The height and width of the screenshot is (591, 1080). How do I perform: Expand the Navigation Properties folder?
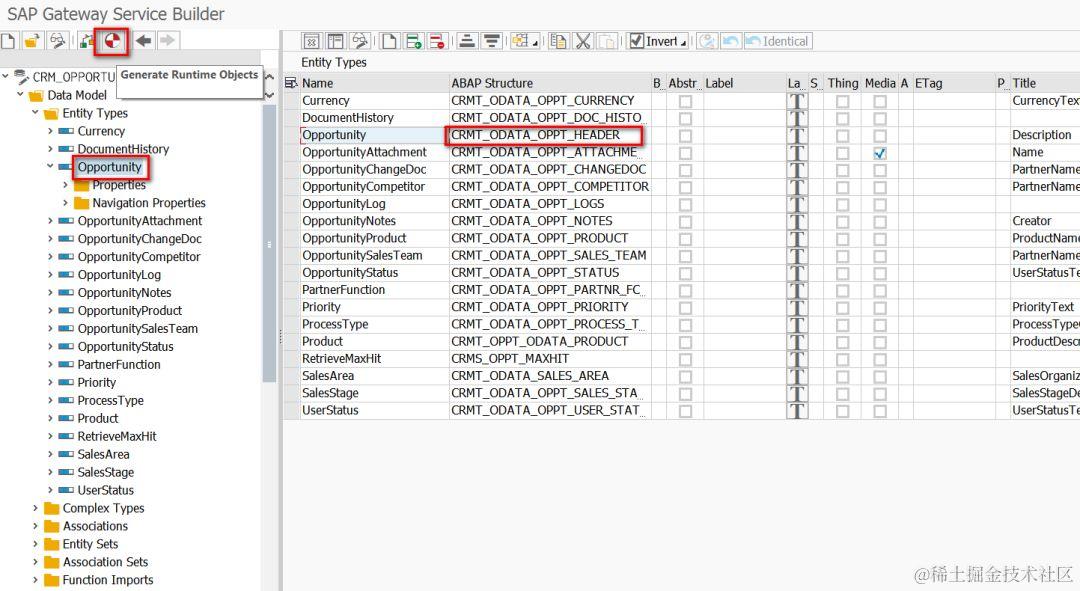point(65,203)
